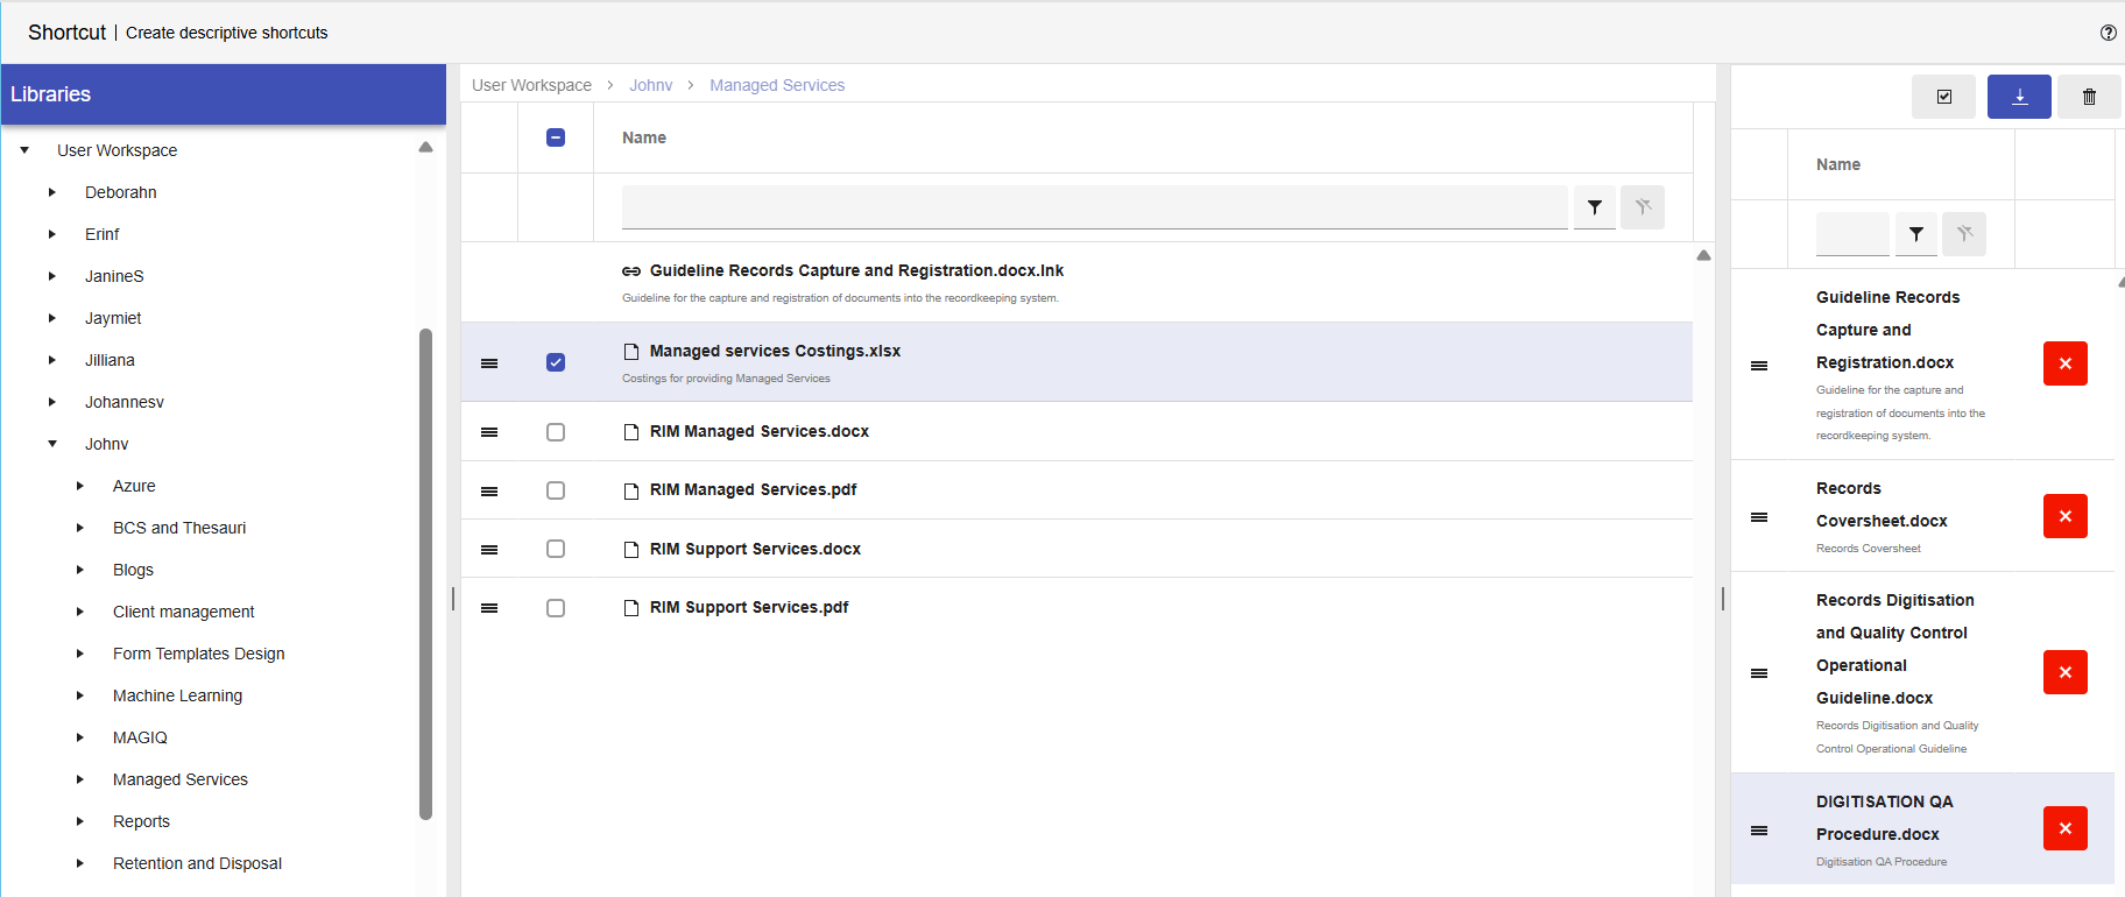Click the trash delete icon
2125x897 pixels.
[2088, 97]
